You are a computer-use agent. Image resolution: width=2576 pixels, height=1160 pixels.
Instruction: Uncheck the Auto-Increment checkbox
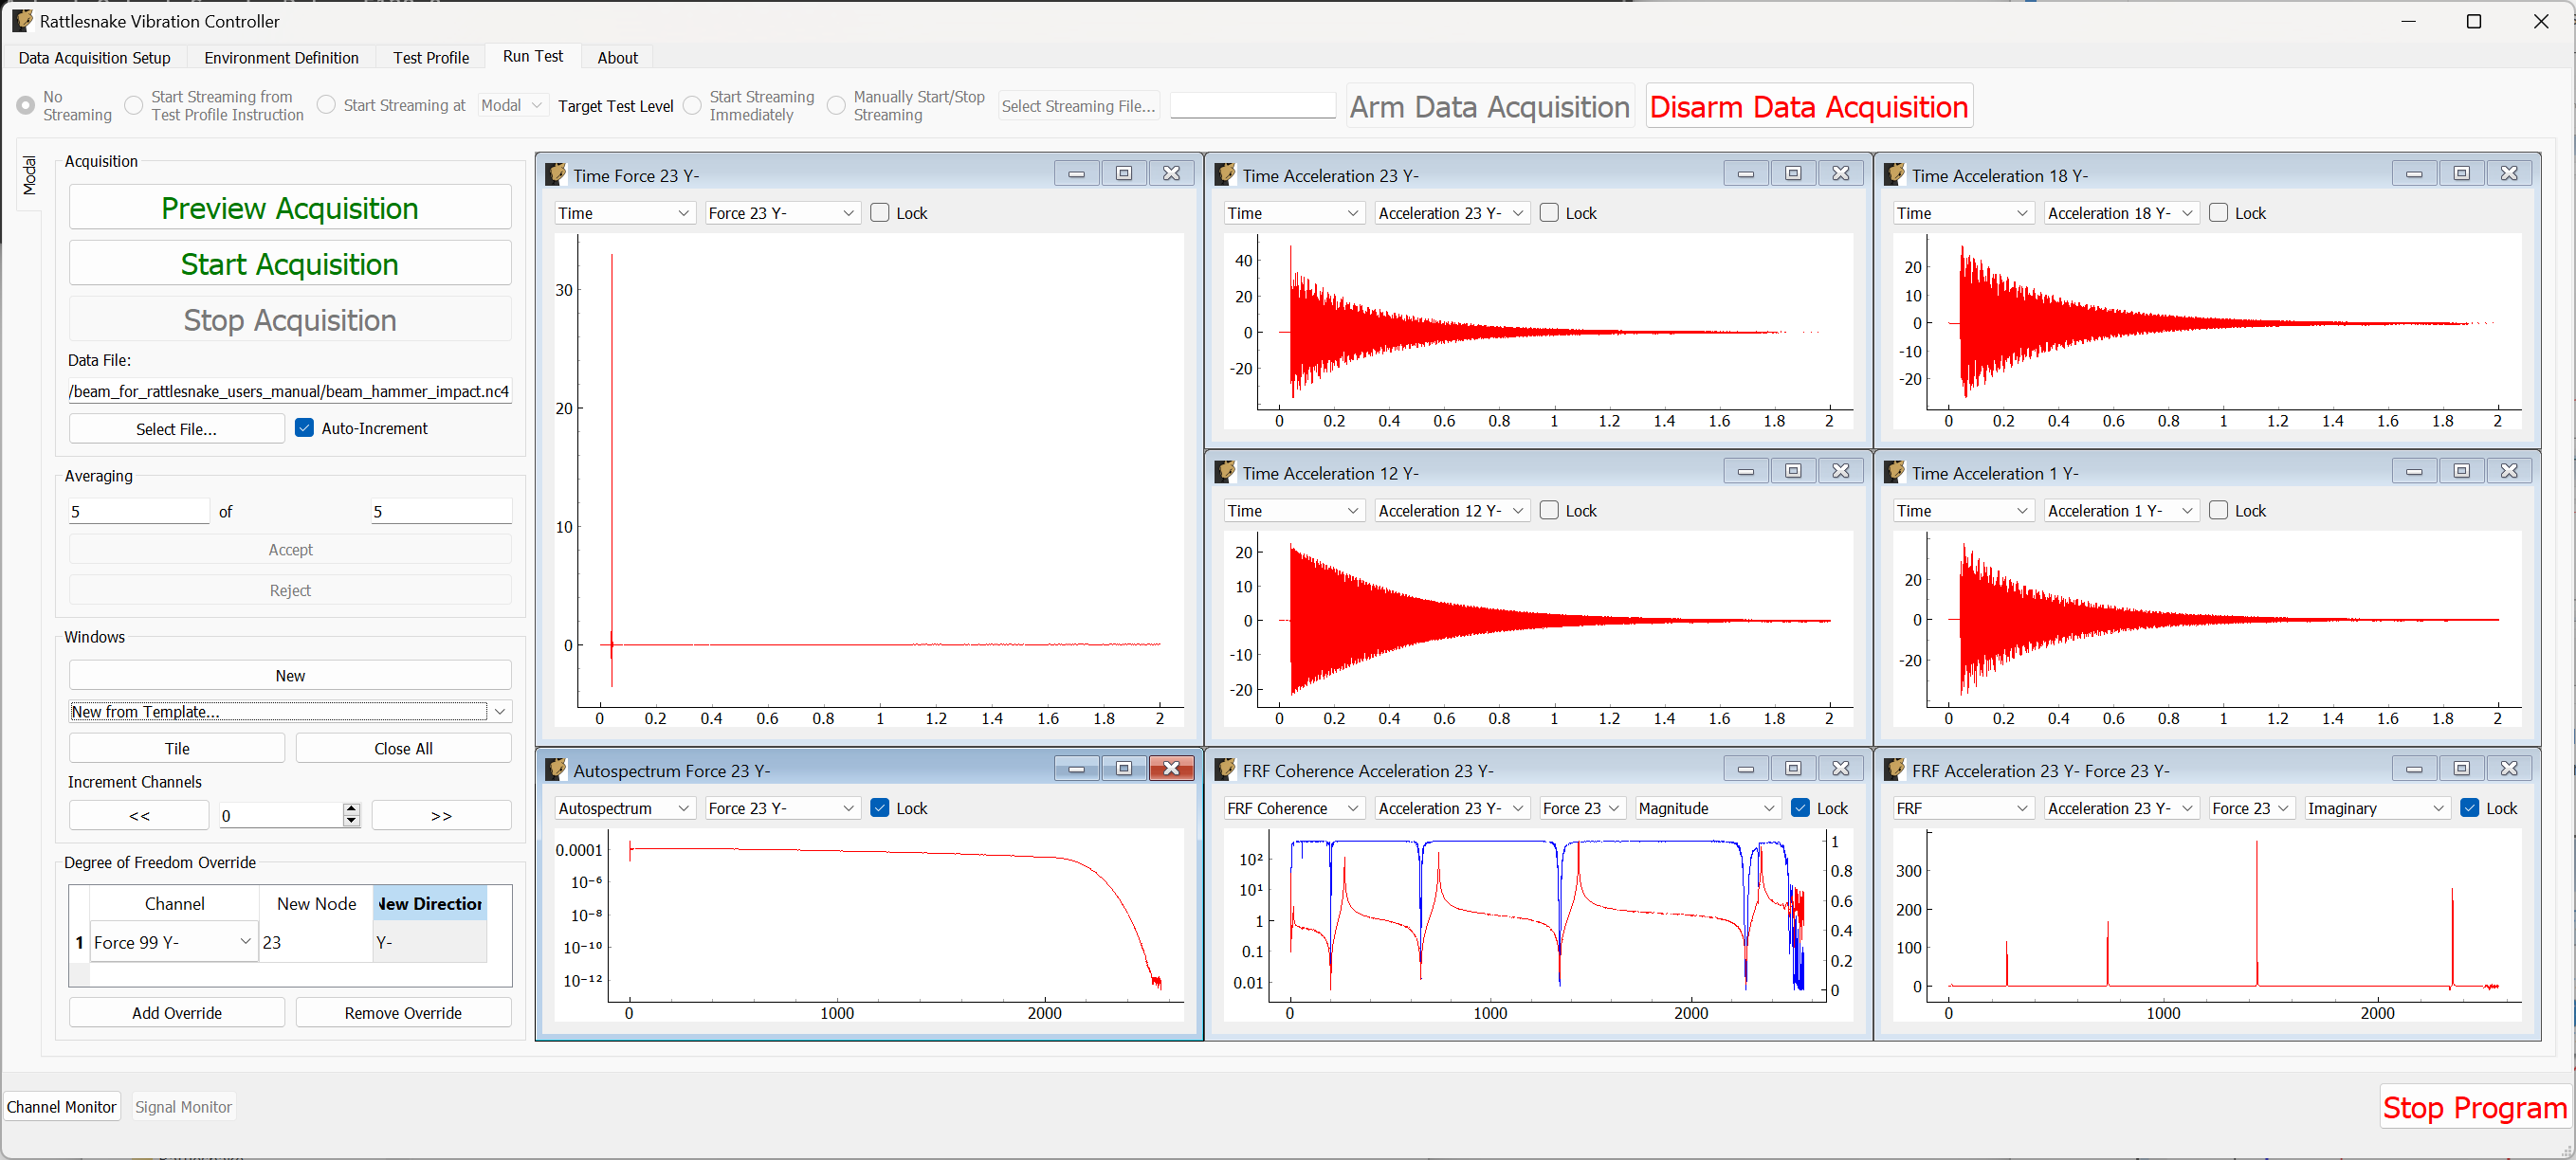(304, 427)
